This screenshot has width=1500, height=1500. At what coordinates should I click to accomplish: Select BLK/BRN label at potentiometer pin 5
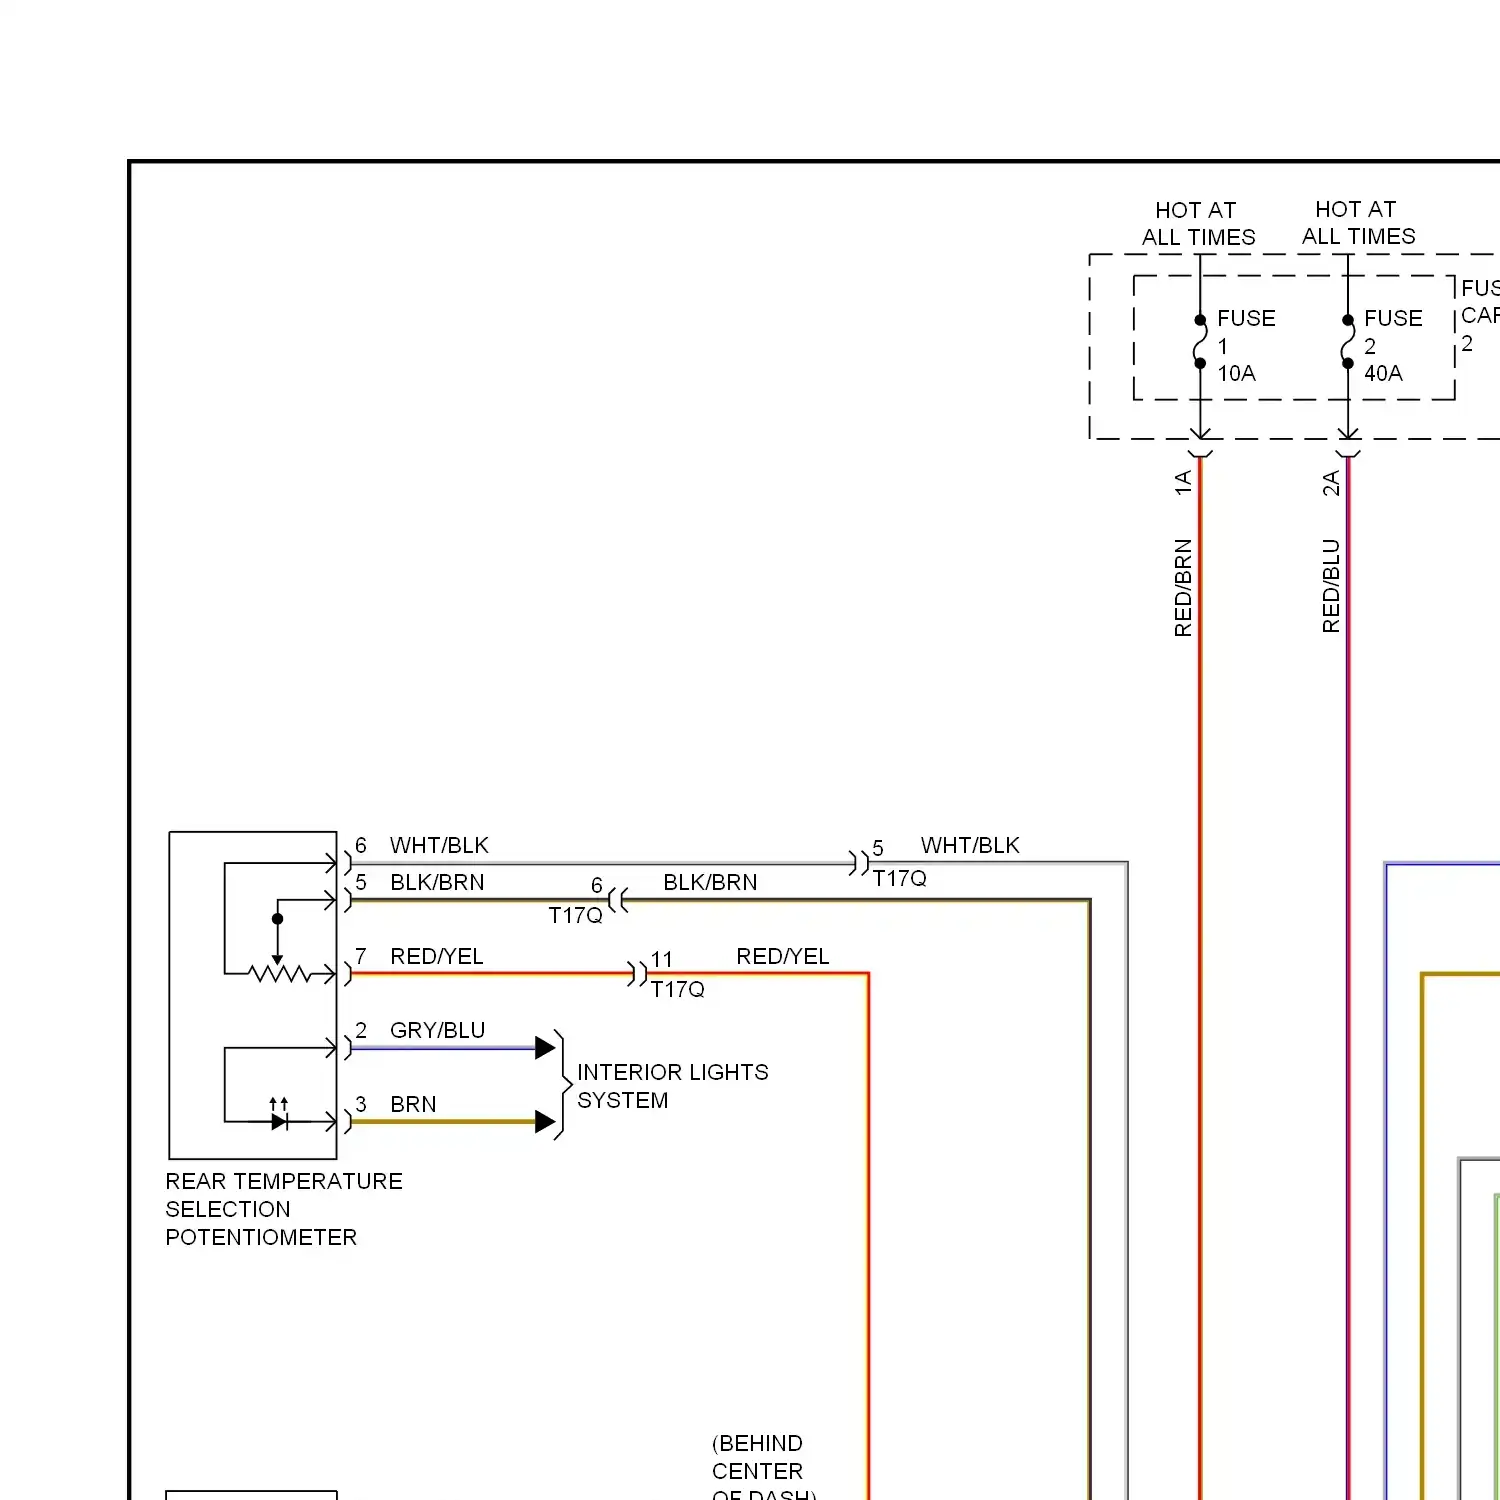pos(437,882)
